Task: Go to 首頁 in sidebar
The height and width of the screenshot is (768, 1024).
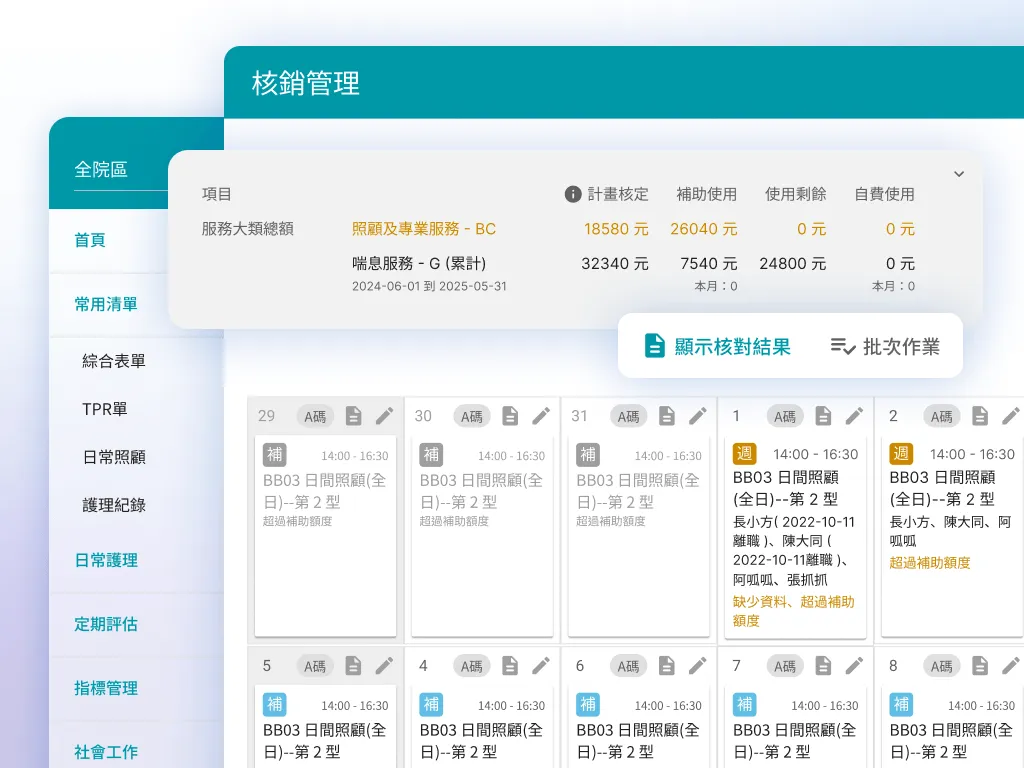Action: pos(89,240)
